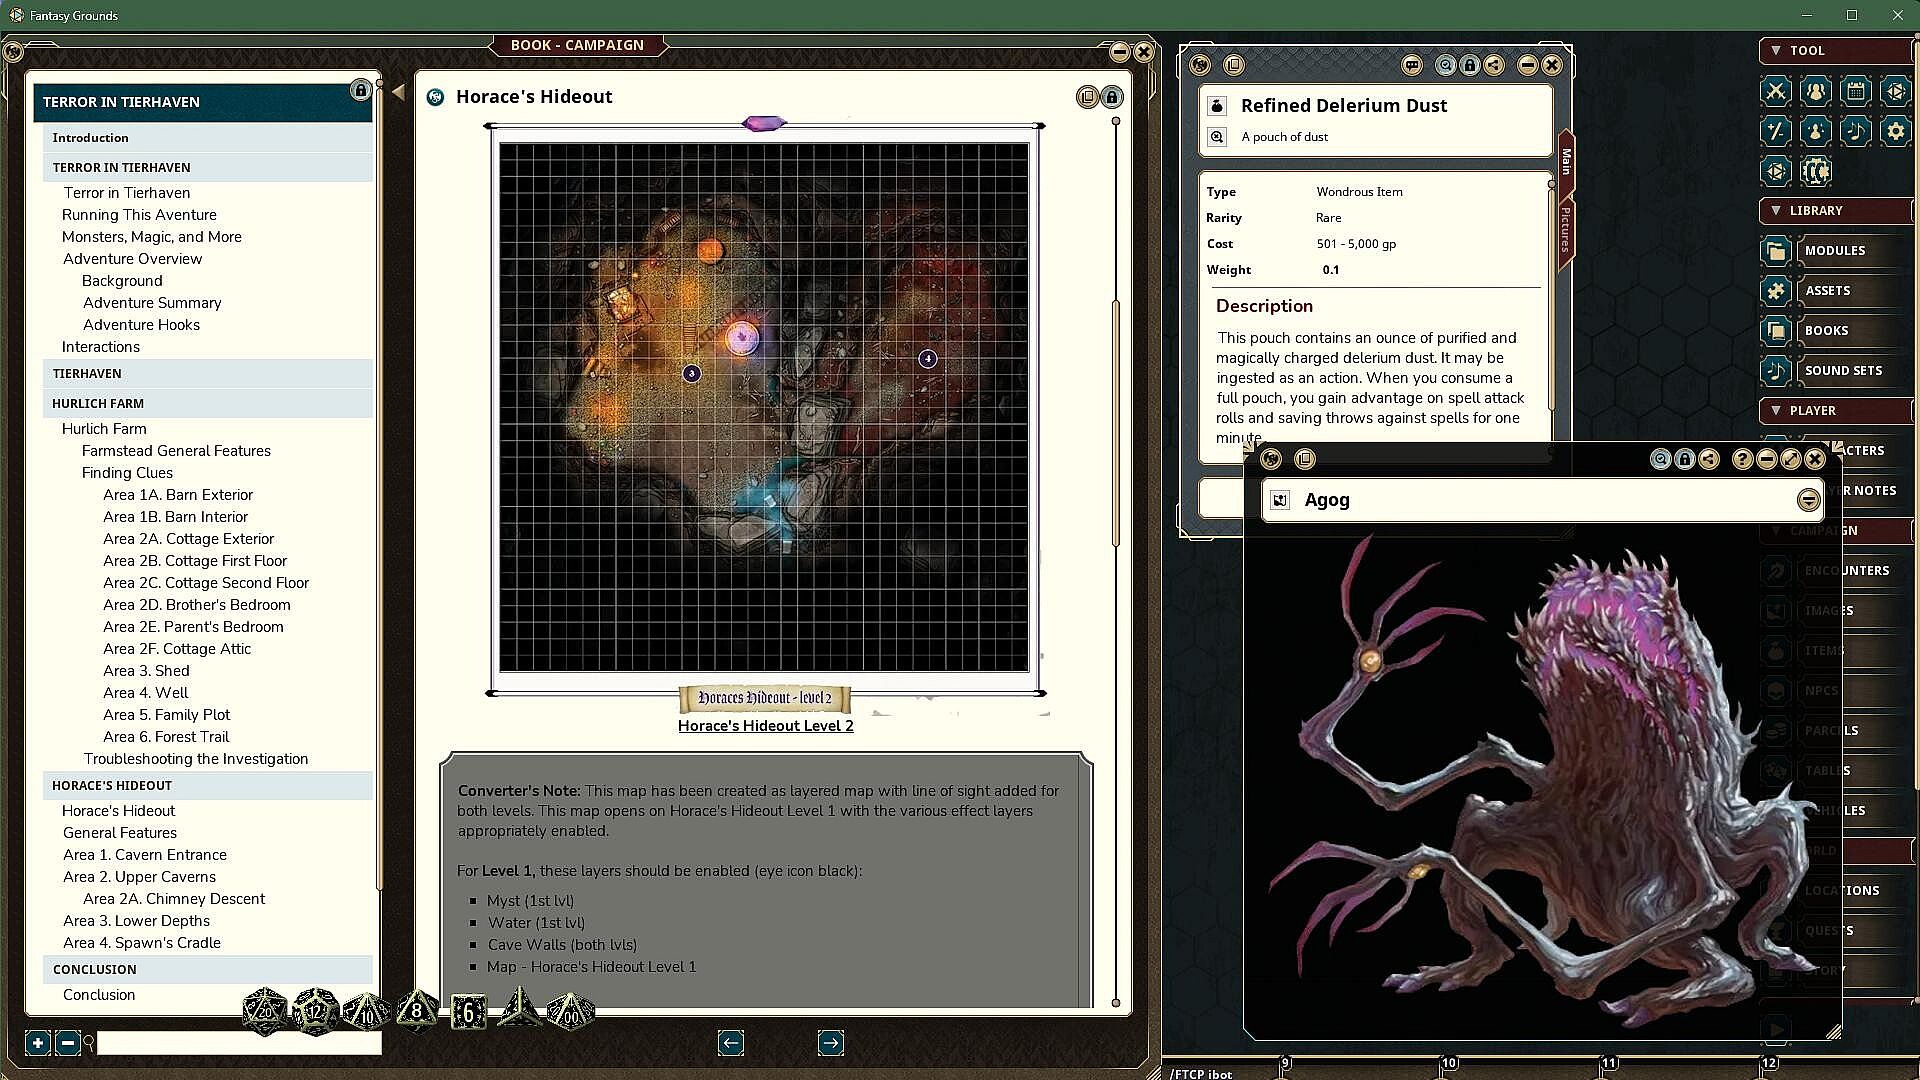Click the book page vertical scrollbar
This screenshot has width=1920, height=1080.
1115,420
